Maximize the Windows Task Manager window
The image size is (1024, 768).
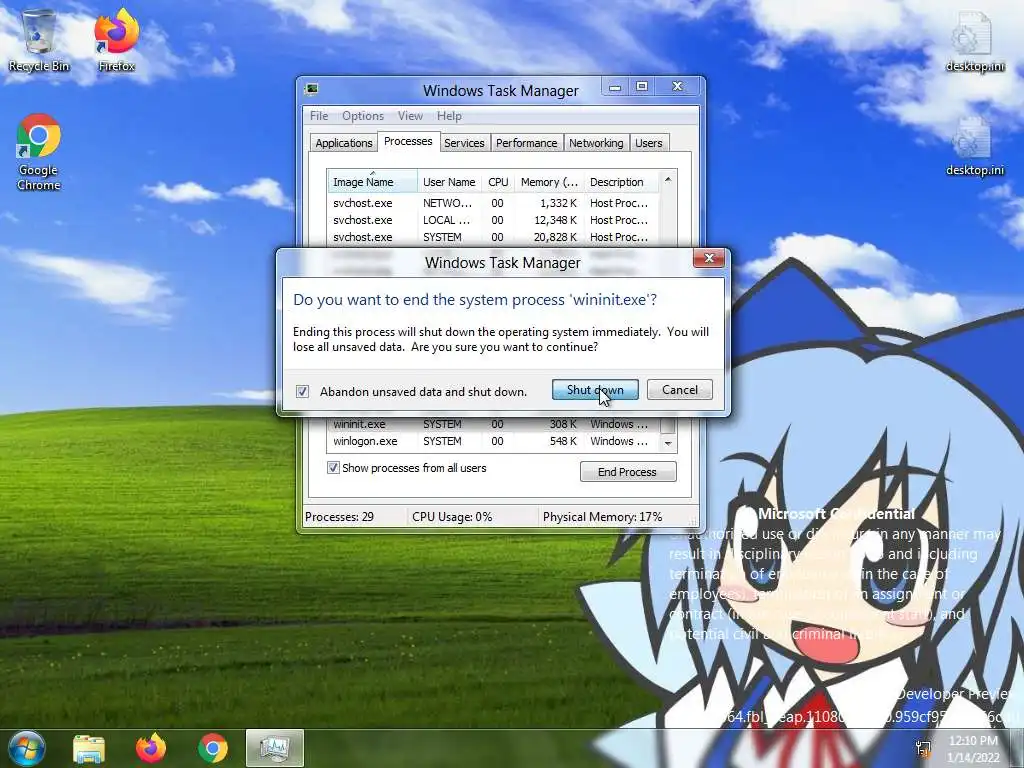click(642, 87)
